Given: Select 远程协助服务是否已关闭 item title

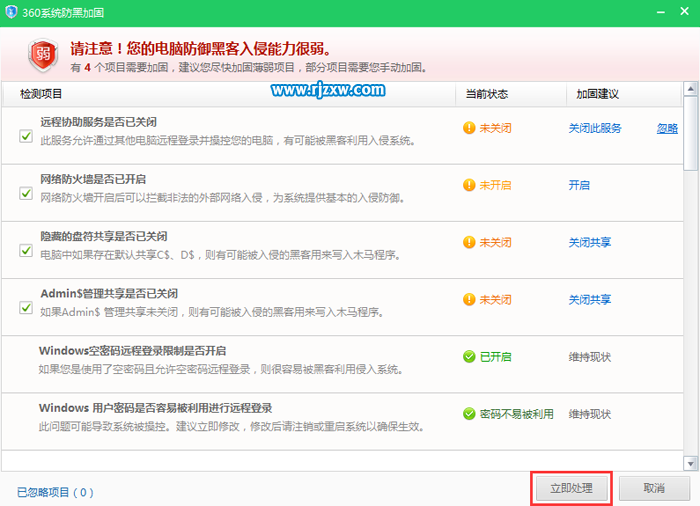Looking at the screenshot, I should 99,122.
